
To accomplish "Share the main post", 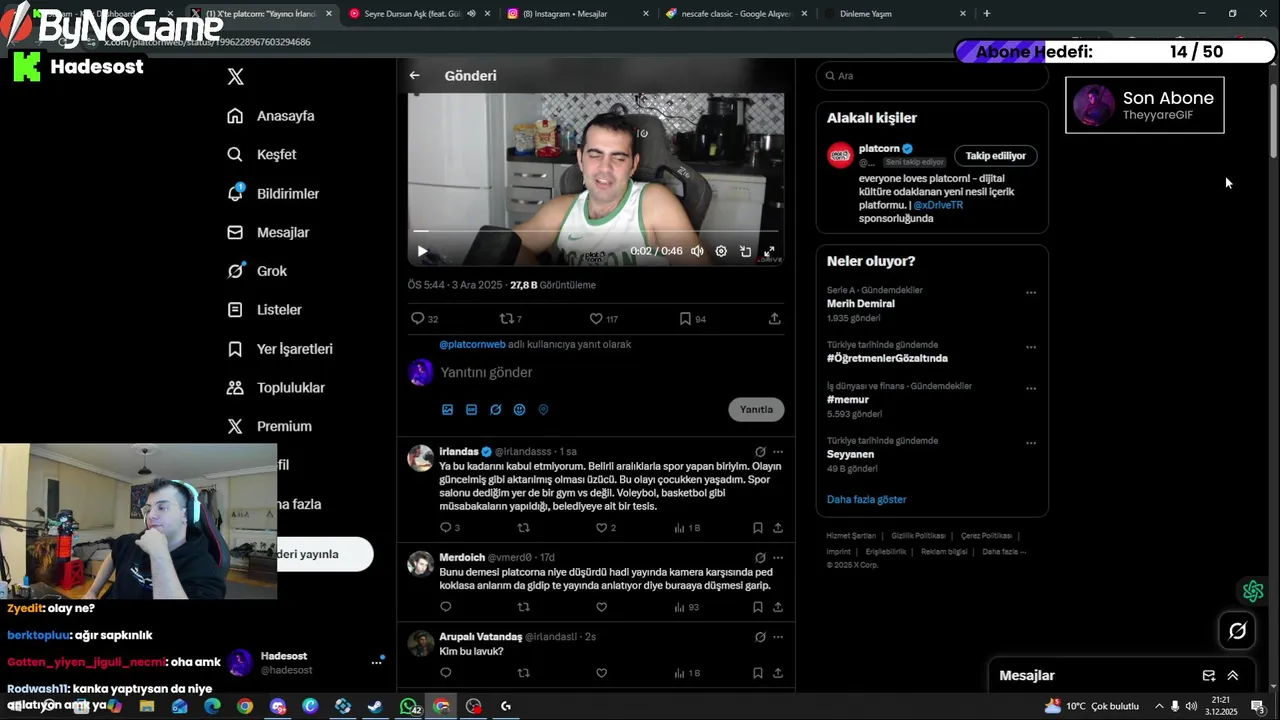I will (774, 319).
